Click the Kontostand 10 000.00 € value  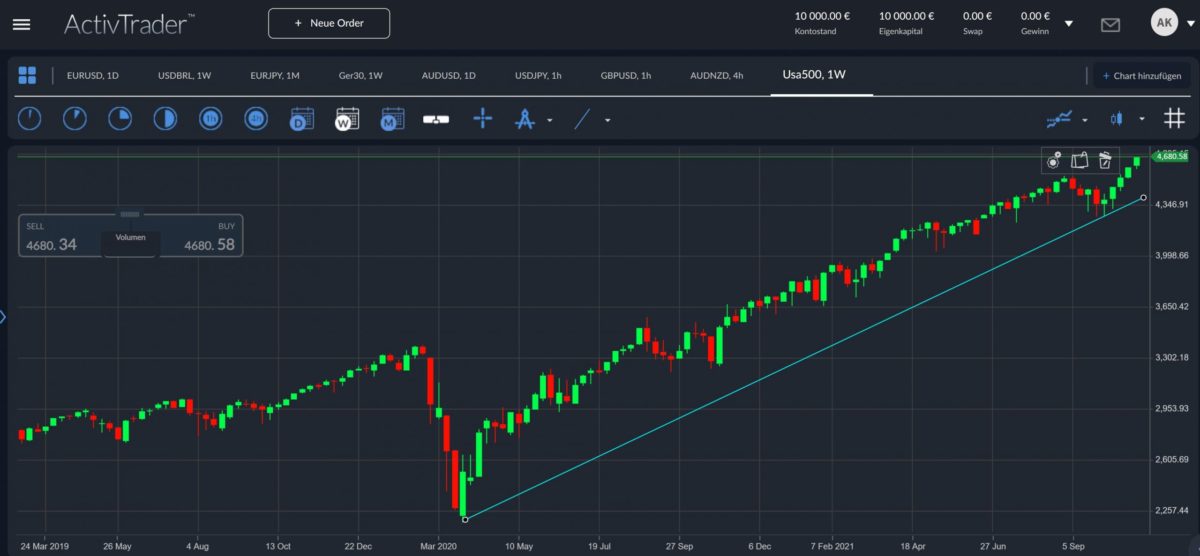pos(822,16)
